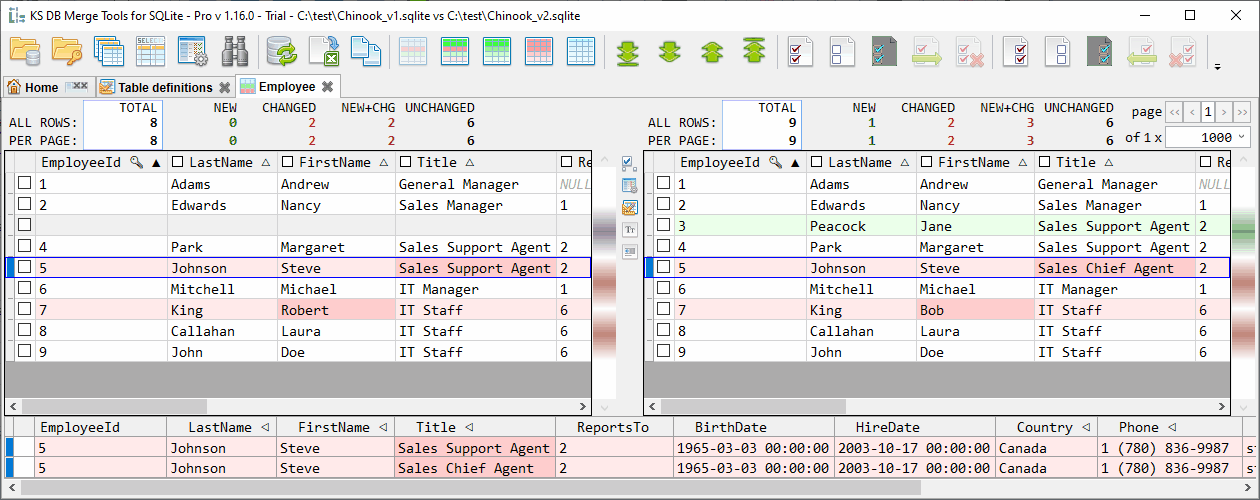Check row 1 Adams checkbox in left grid
Viewport: 1260px width, 500px height.
pyautogui.click(x=24, y=184)
